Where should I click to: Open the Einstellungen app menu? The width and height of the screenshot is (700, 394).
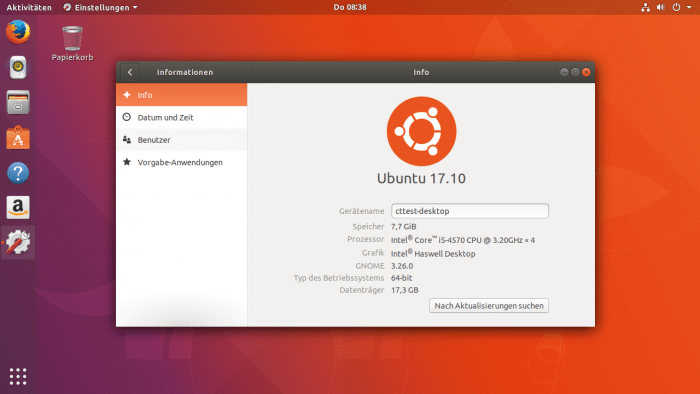(x=100, y=7)
